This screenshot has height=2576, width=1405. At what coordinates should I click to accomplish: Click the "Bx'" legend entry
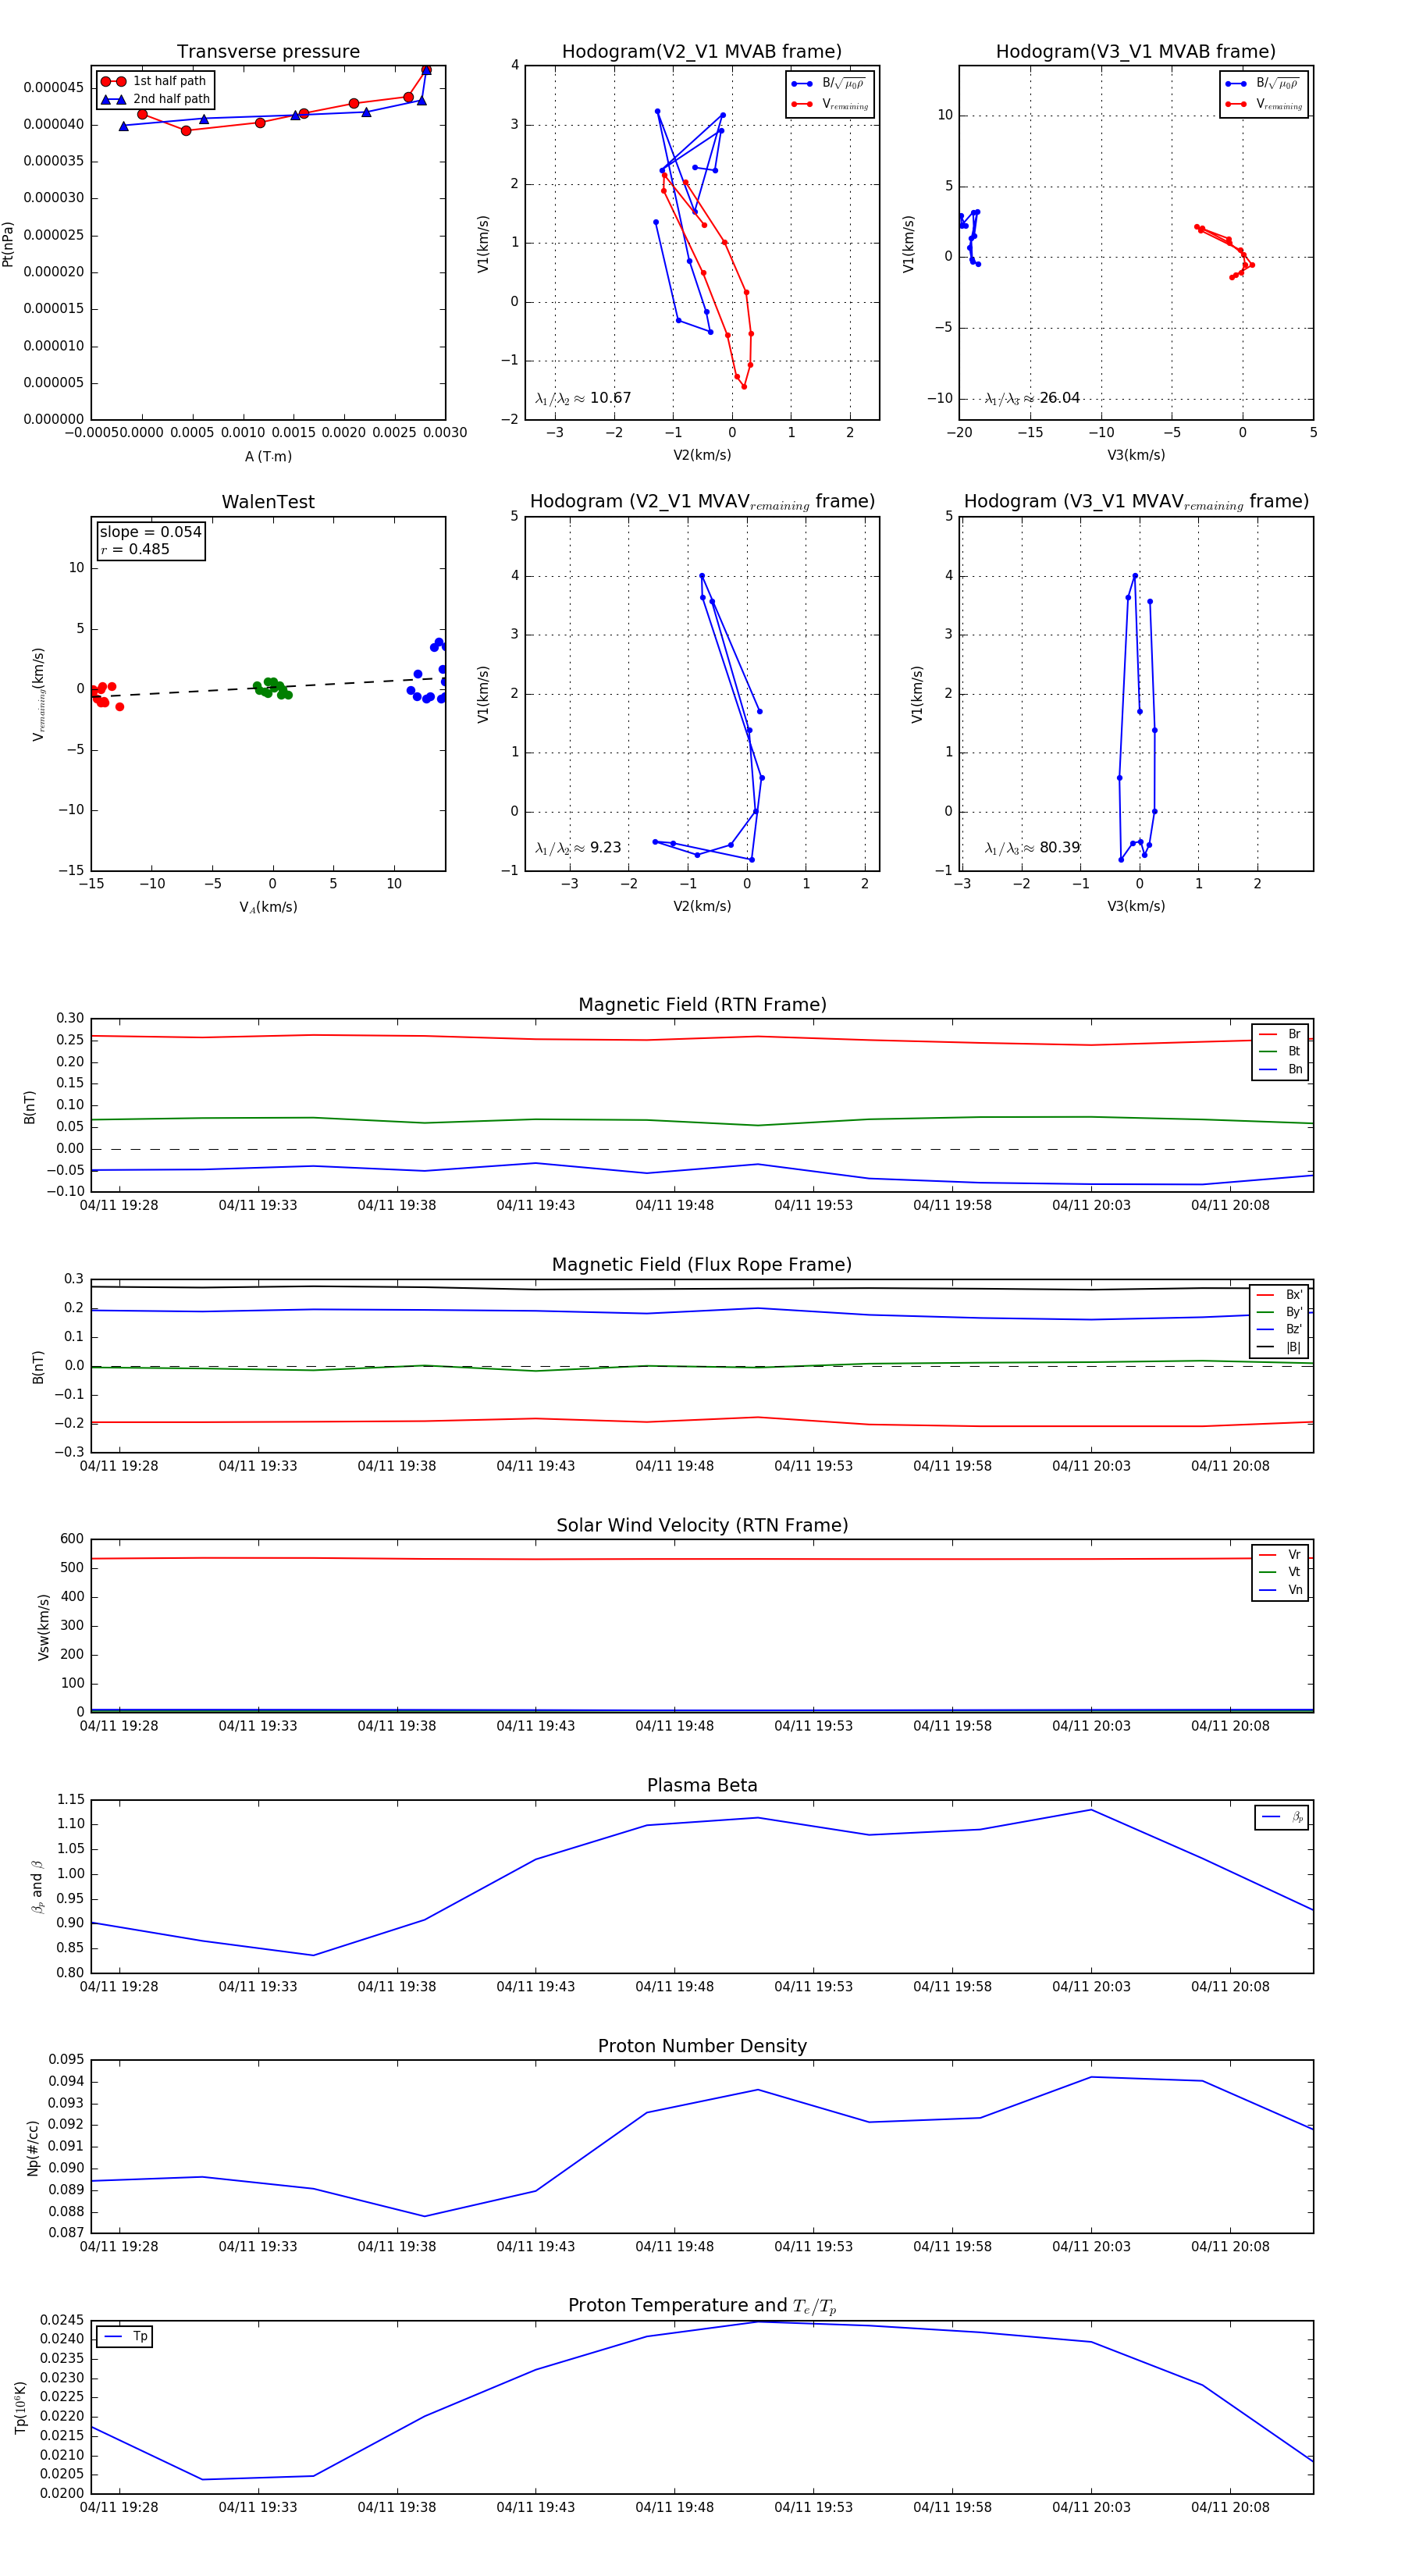1280,1294
